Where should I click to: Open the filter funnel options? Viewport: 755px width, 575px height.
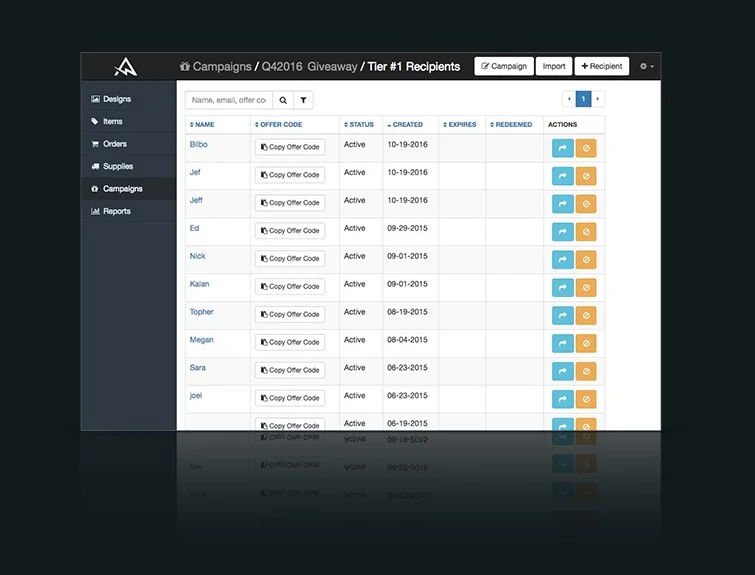click(303, 100)
